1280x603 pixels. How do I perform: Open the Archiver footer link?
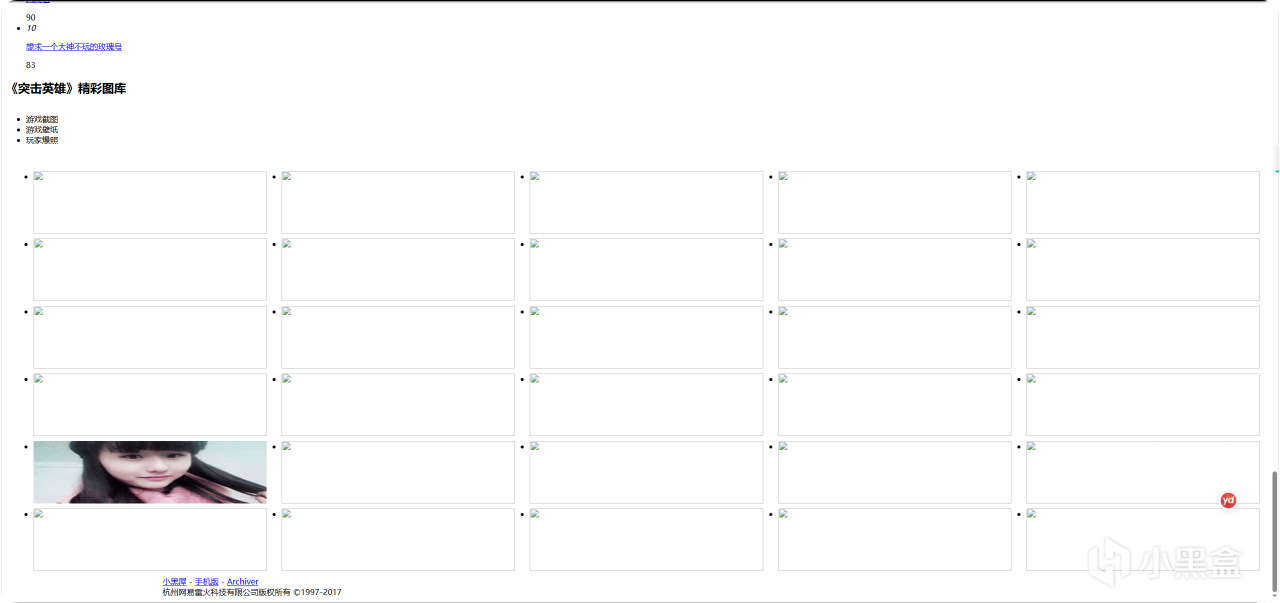pos(243,581)
